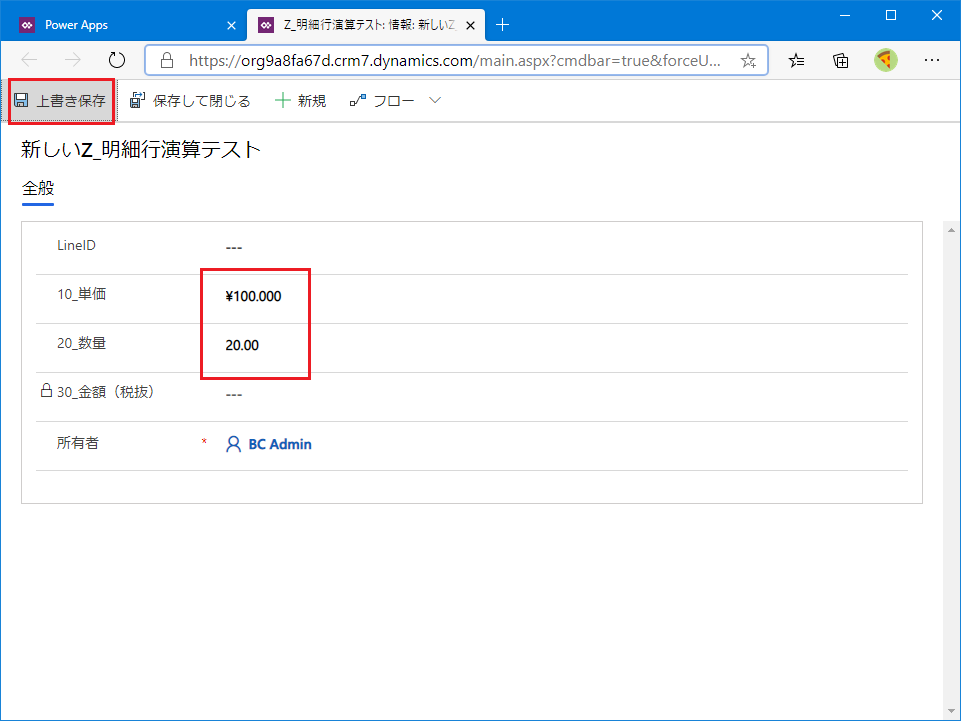Open the BC Admin owner link
This screenshot has width=961, height=721.
pyautogui.click(x=280, y=444)
